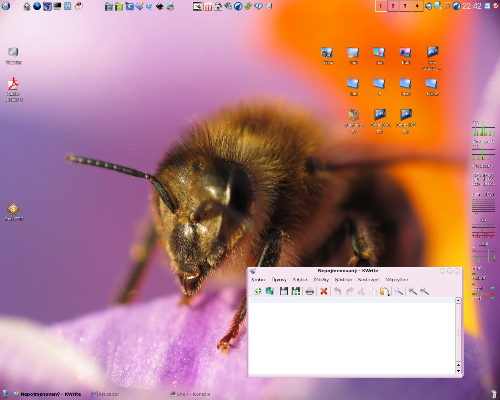Click the home folder icon in top panel
Image resolution: width=500 pixels, height=400 pixels.
pos(27,6)
